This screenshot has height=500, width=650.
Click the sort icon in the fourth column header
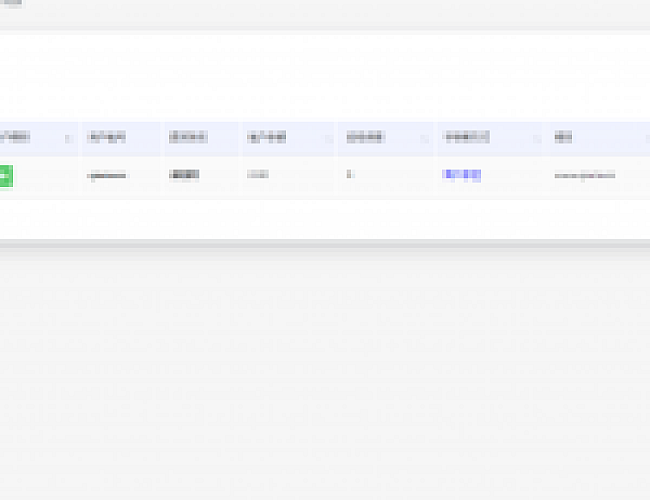(x=328, y=139)
